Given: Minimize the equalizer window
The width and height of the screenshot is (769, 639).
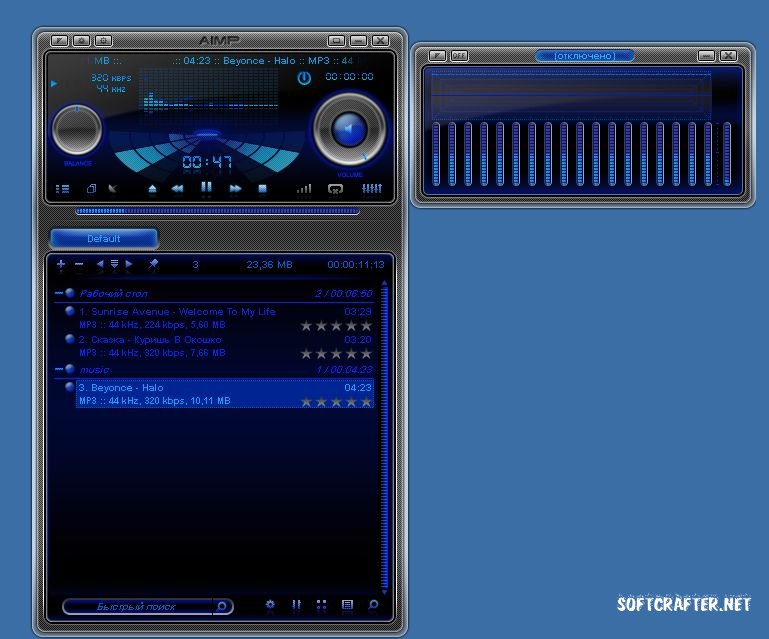Looking at the screenshot, I should (x=706, y=55).
